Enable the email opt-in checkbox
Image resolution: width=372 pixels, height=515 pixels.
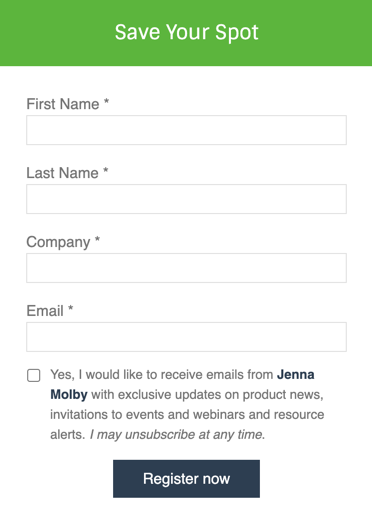(34, 375)
